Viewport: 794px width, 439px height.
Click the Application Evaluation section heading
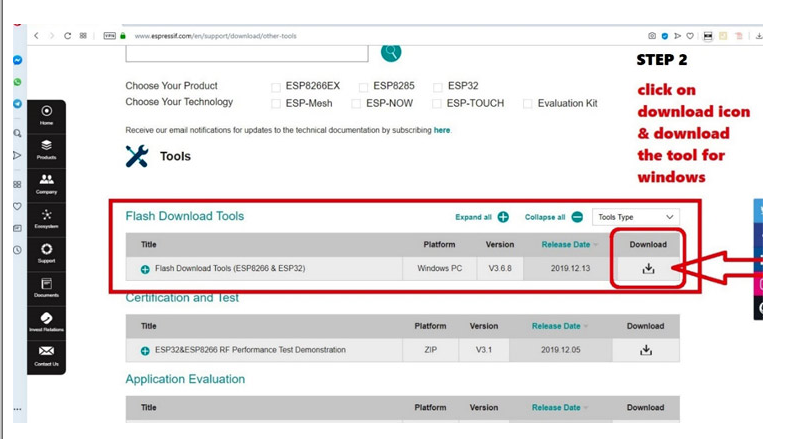(185, 379)
